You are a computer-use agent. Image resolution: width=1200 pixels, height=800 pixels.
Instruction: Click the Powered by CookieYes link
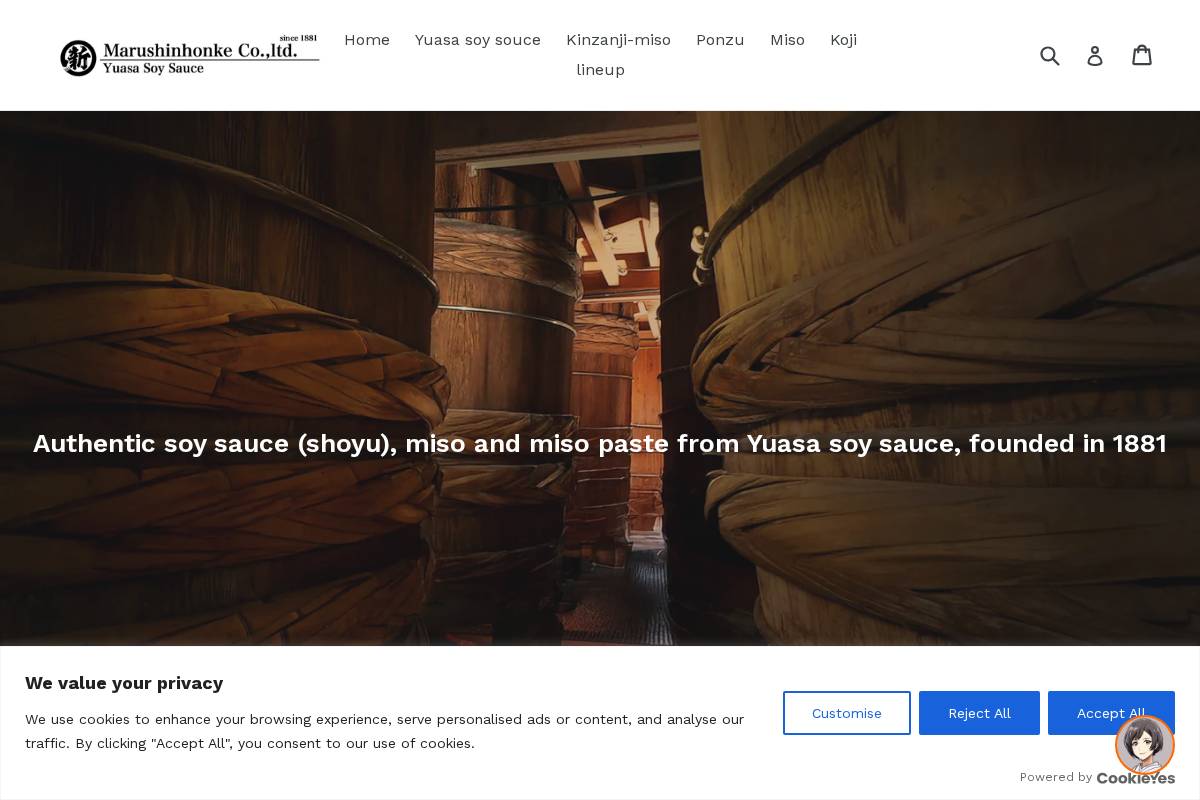pyautogui.click(x=1098, y=777)
